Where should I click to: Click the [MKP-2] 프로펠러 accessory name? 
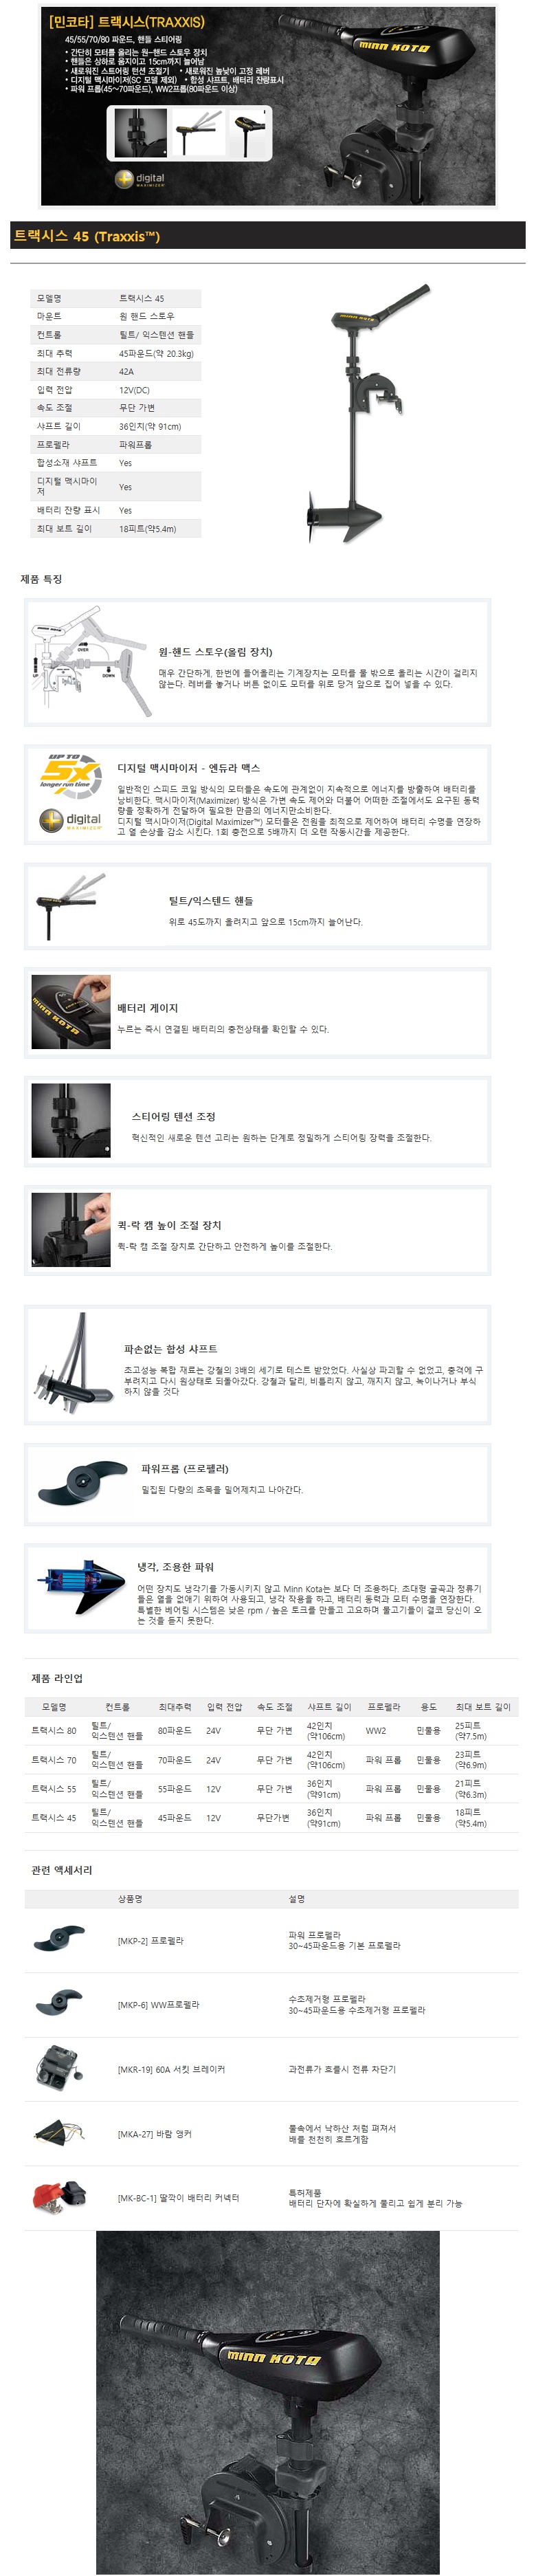150,1940
